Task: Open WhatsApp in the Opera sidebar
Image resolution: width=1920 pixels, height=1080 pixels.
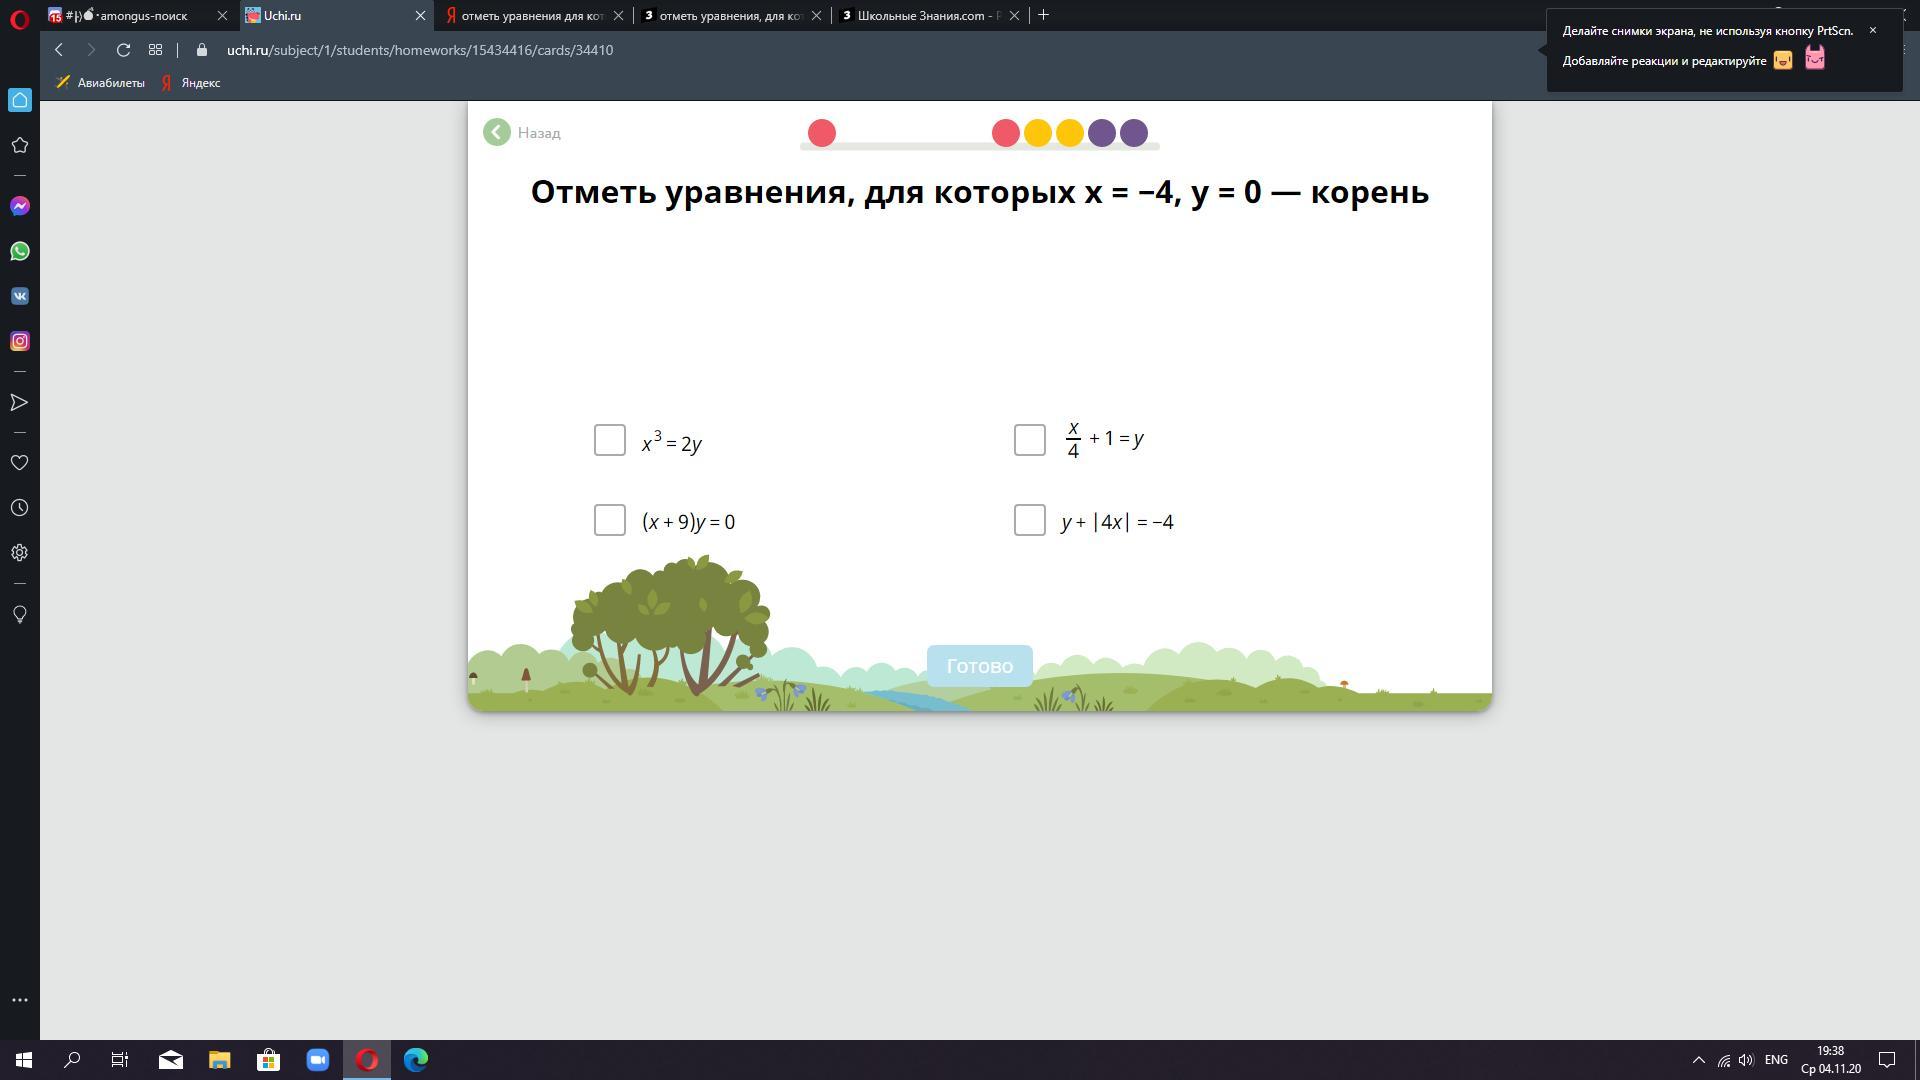Action: pyautogui.click(x=20, y=251)
